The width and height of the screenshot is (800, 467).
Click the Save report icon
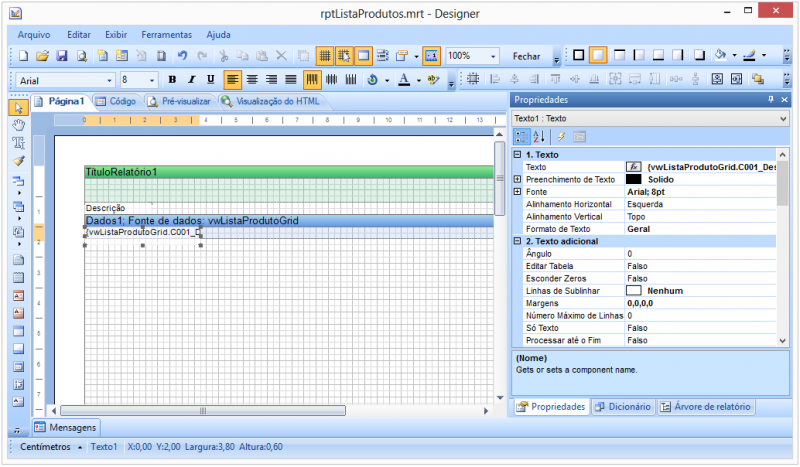(61, 56)
